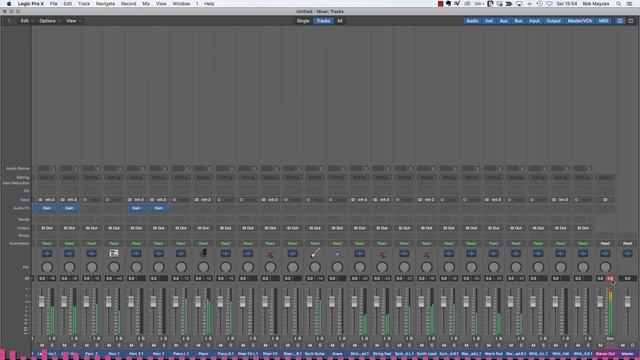640x360 pixels.
Task: Mute the Perc 1 track
Action: [109, 345]
